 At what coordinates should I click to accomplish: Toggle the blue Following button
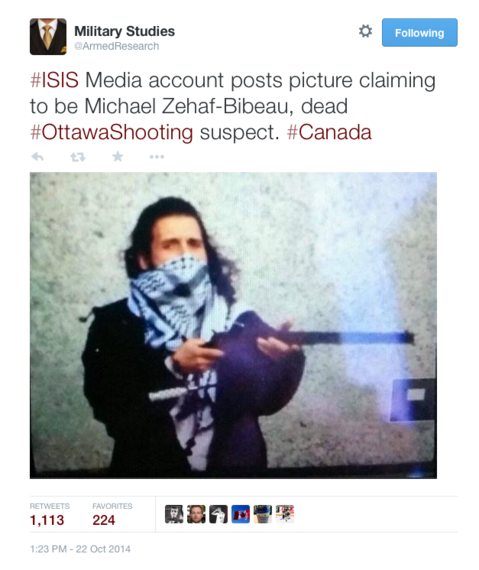[419, 33]
